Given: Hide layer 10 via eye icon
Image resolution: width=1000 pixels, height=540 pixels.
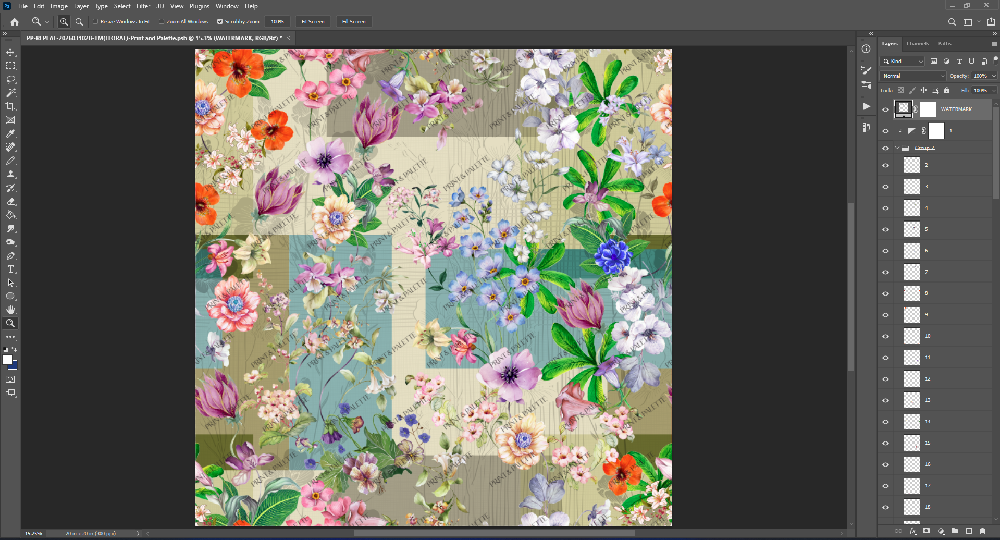Looking at the screenshot, I should point(885,336).
